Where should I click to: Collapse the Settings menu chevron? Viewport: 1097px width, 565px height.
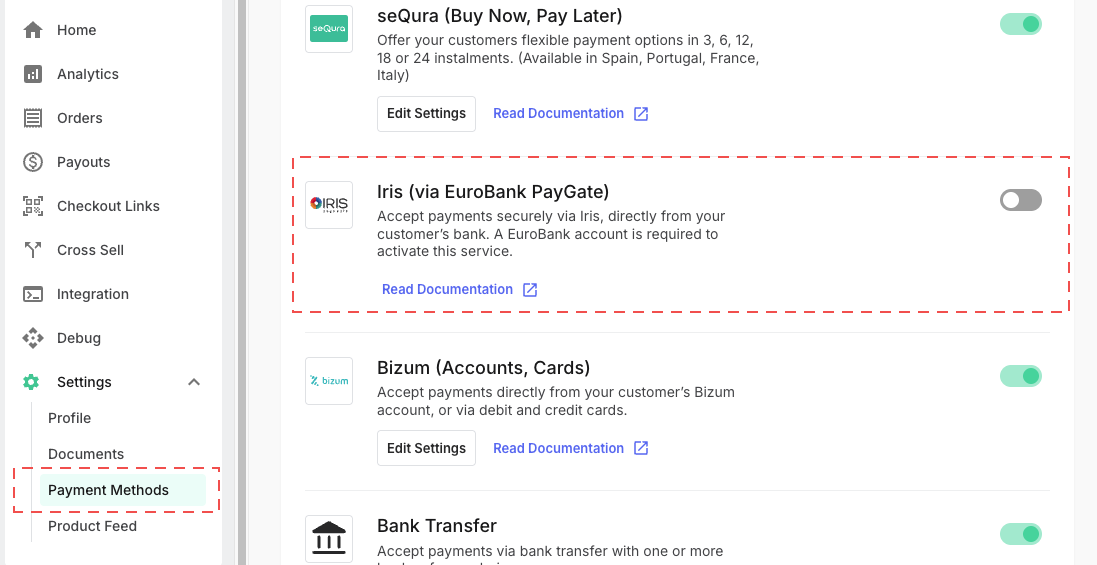194,382
